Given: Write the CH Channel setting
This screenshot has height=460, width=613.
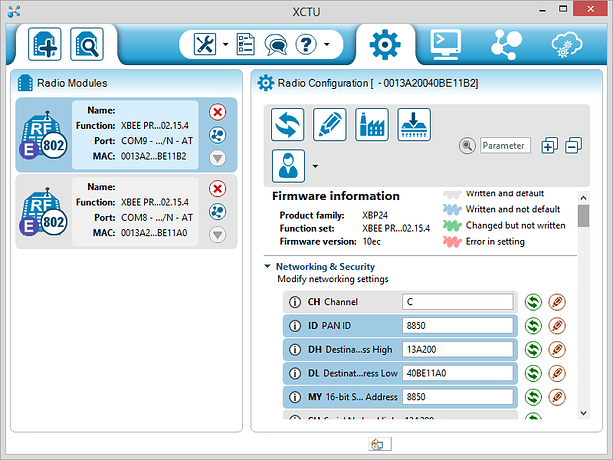Looking at the screenshot, I should pyautogui.click(x=557, y=302).
